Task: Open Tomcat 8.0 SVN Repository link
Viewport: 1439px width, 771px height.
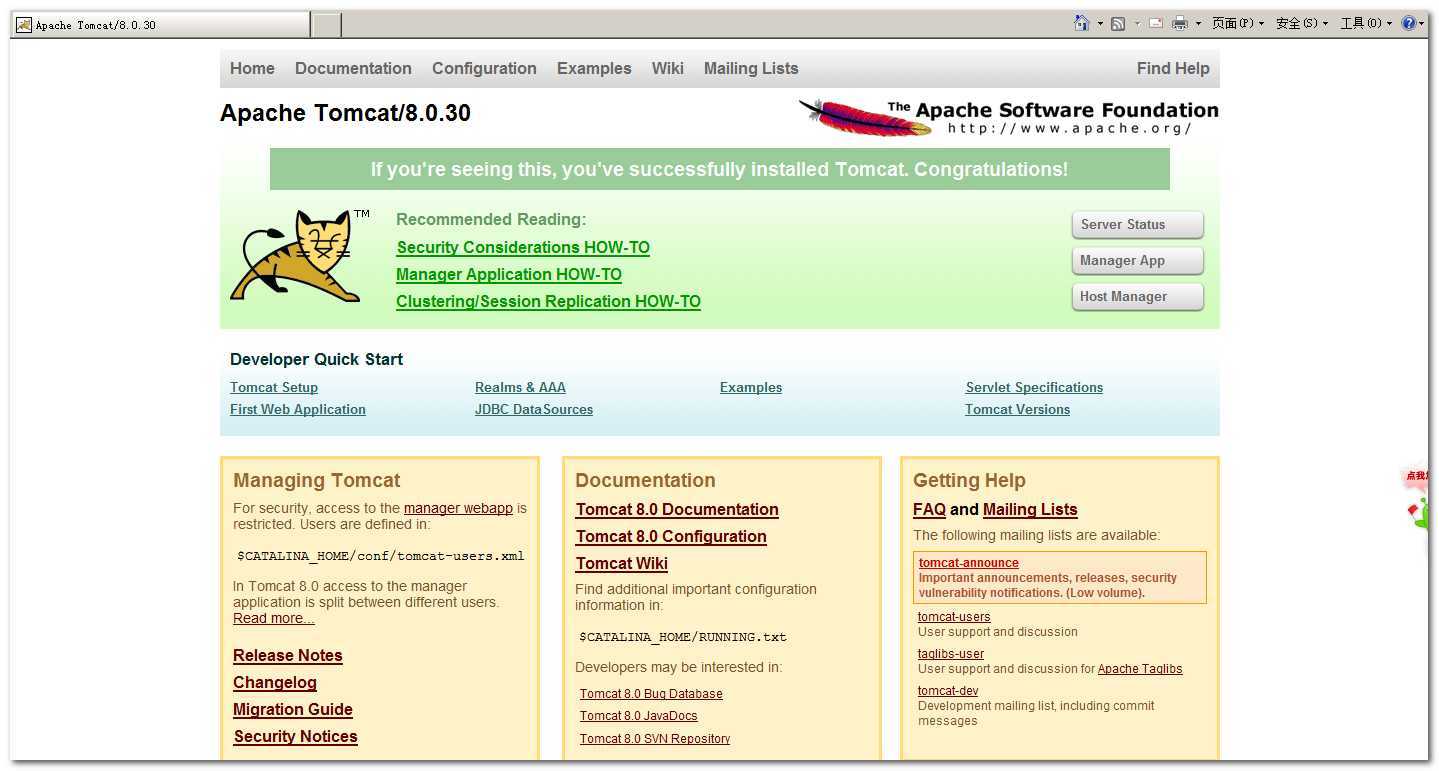Action: (x=655, y=739)
